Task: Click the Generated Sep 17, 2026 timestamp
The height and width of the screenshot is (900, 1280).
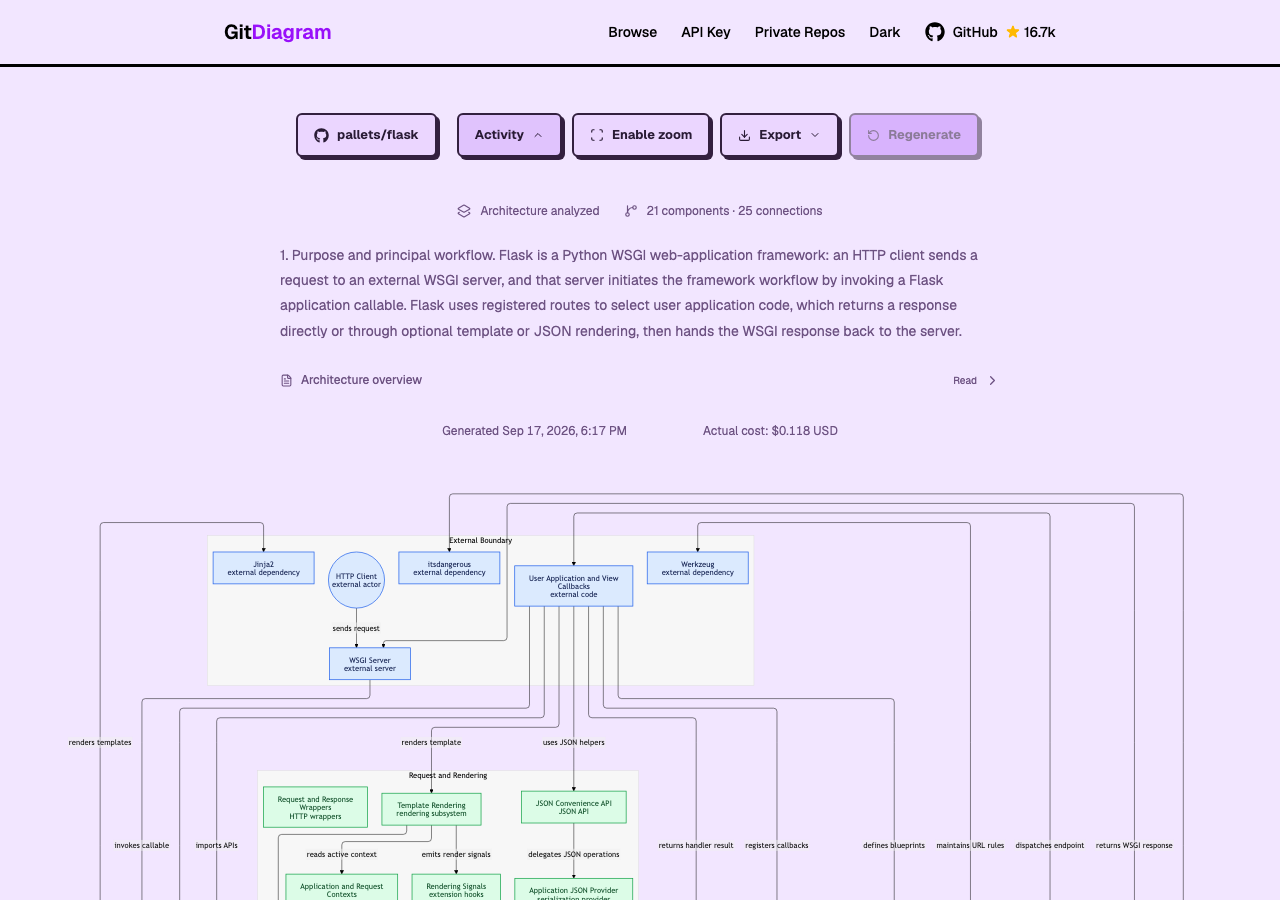Action: (534, 431)
